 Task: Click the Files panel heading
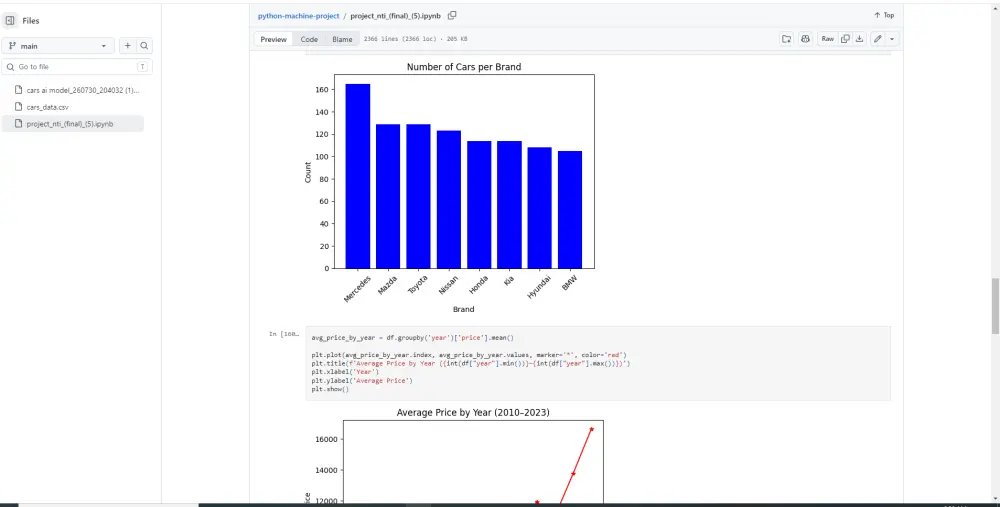tap(31, 21)
